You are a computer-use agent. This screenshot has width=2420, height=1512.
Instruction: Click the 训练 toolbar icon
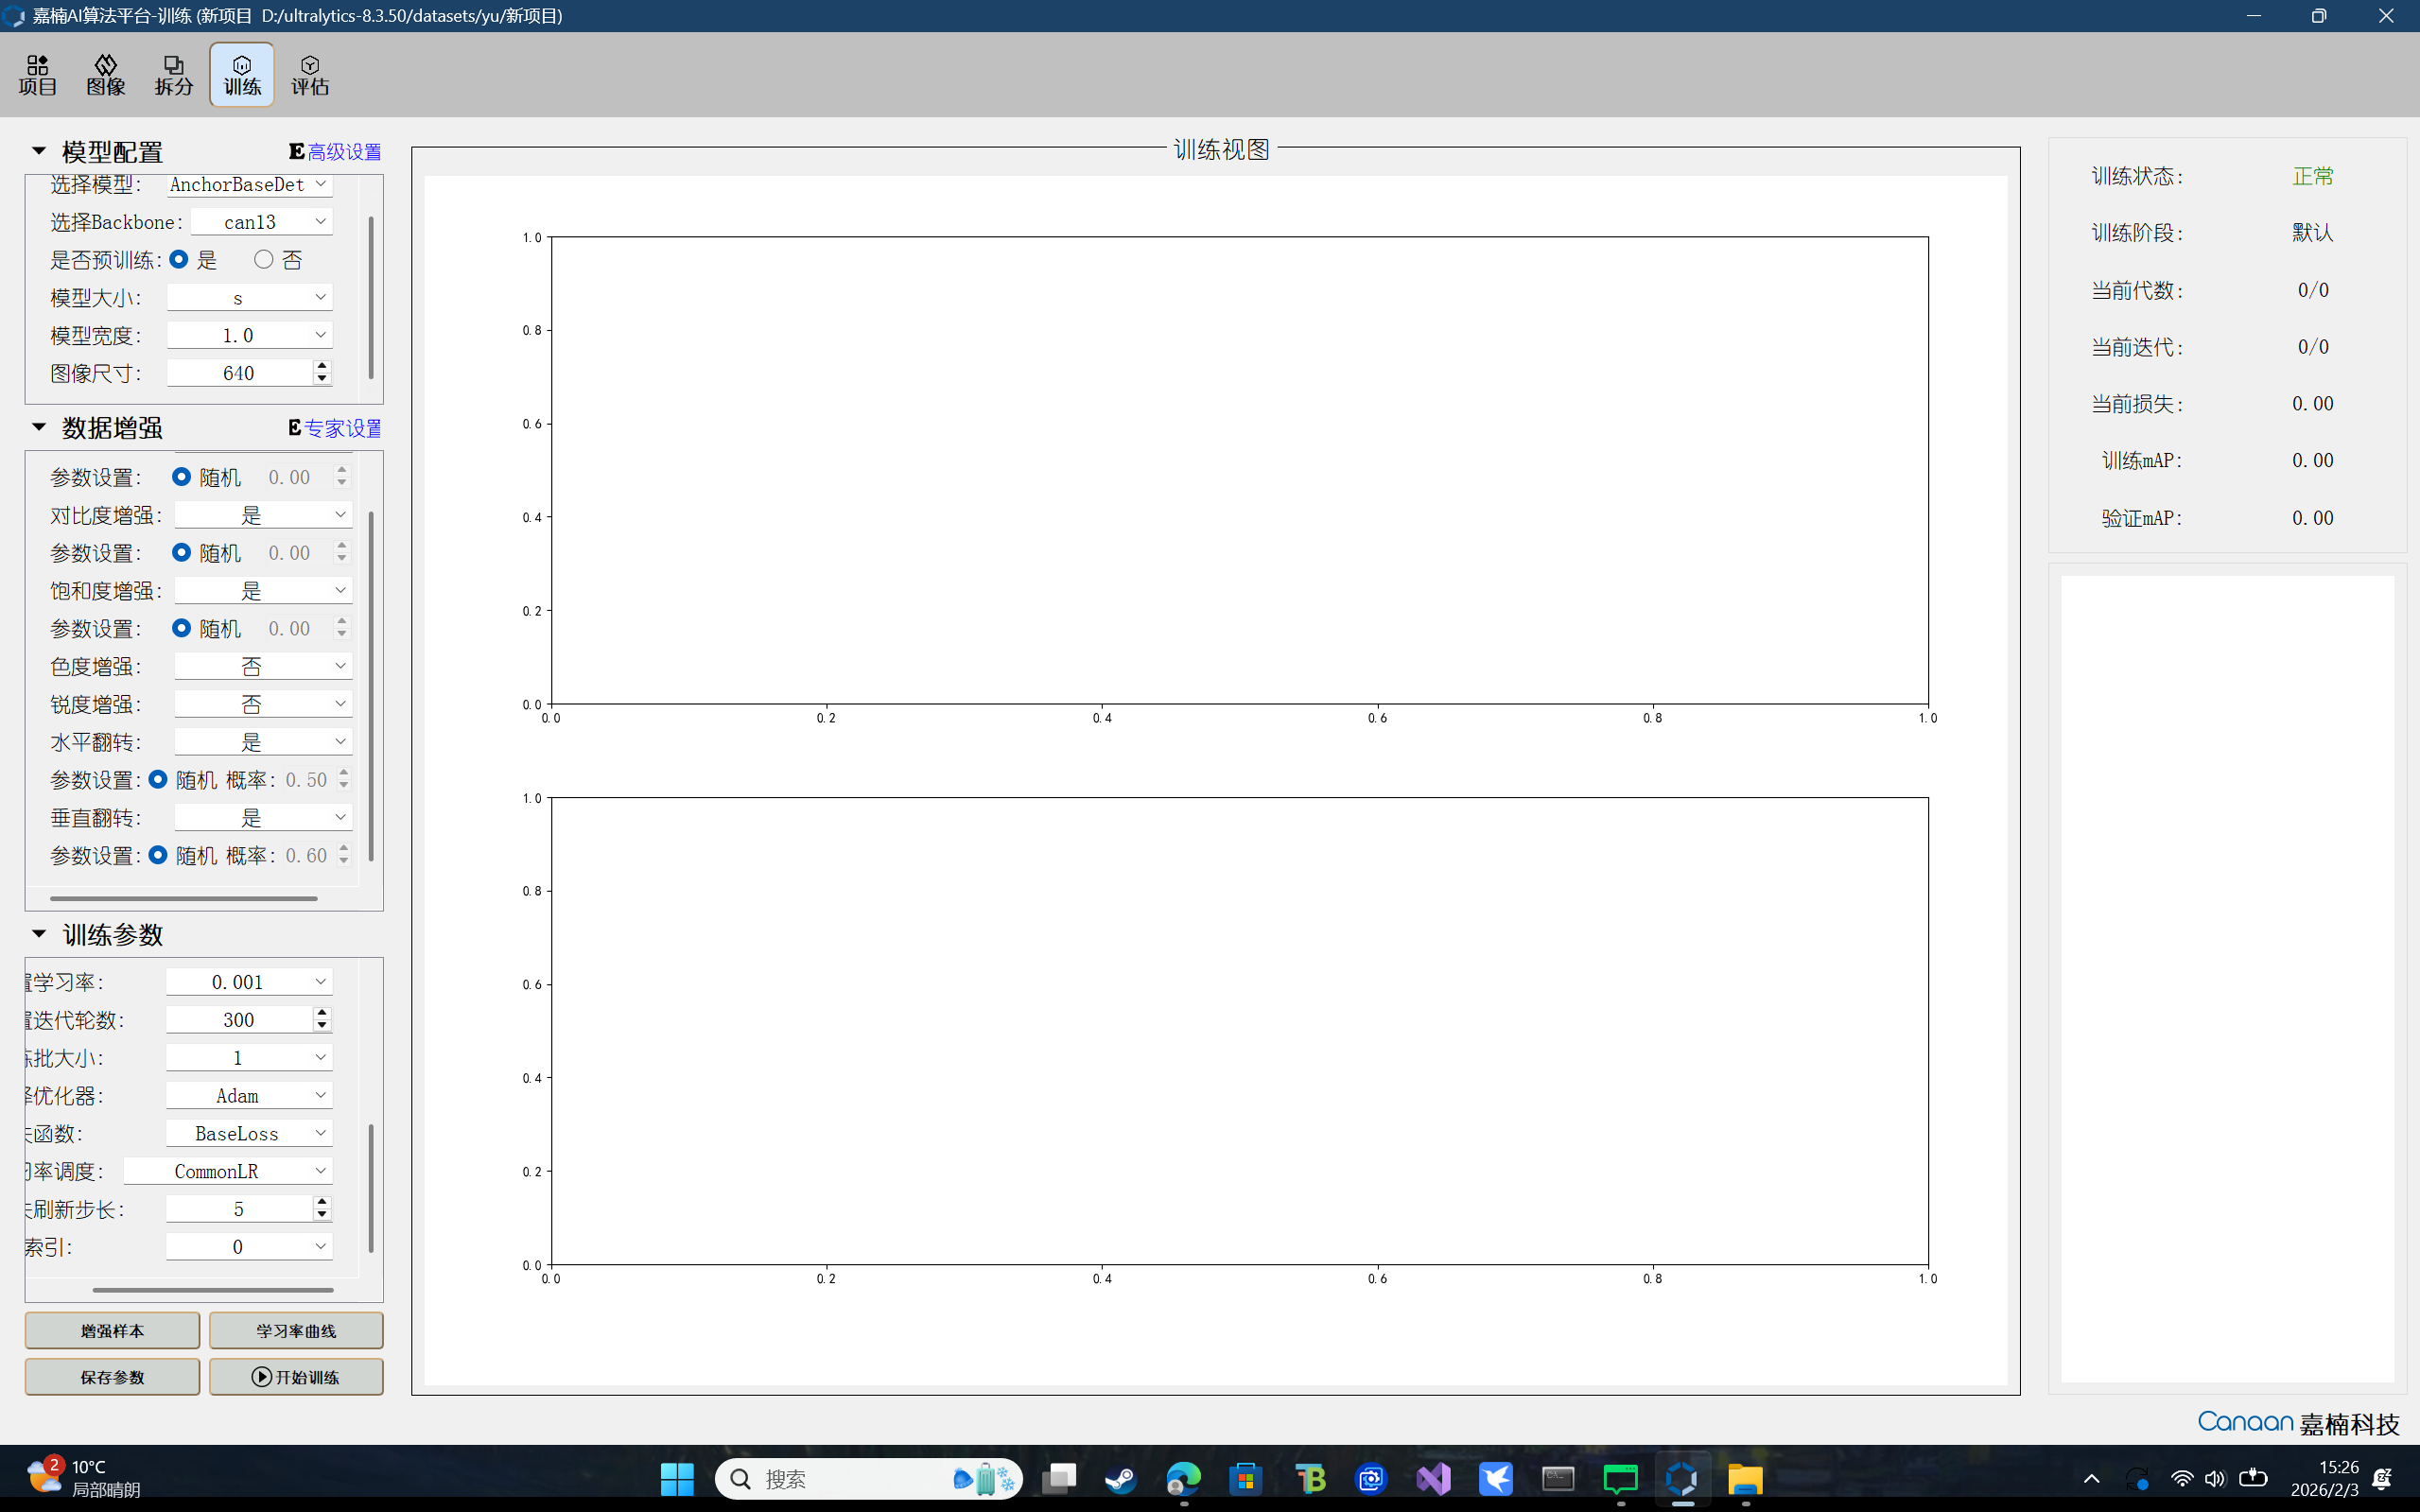tap(241, 75)
